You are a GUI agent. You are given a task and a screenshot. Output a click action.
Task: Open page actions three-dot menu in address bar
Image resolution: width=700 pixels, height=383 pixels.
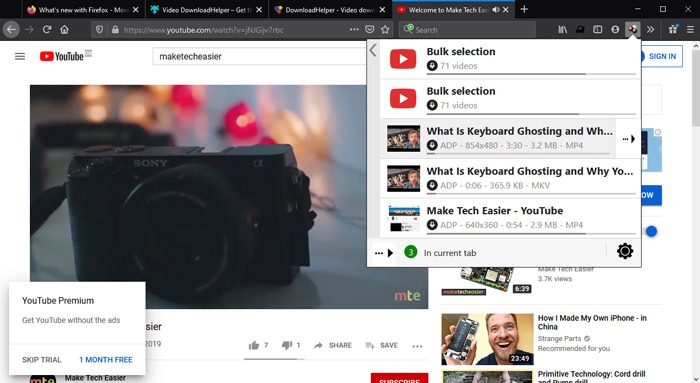click(x=354, y=29)
